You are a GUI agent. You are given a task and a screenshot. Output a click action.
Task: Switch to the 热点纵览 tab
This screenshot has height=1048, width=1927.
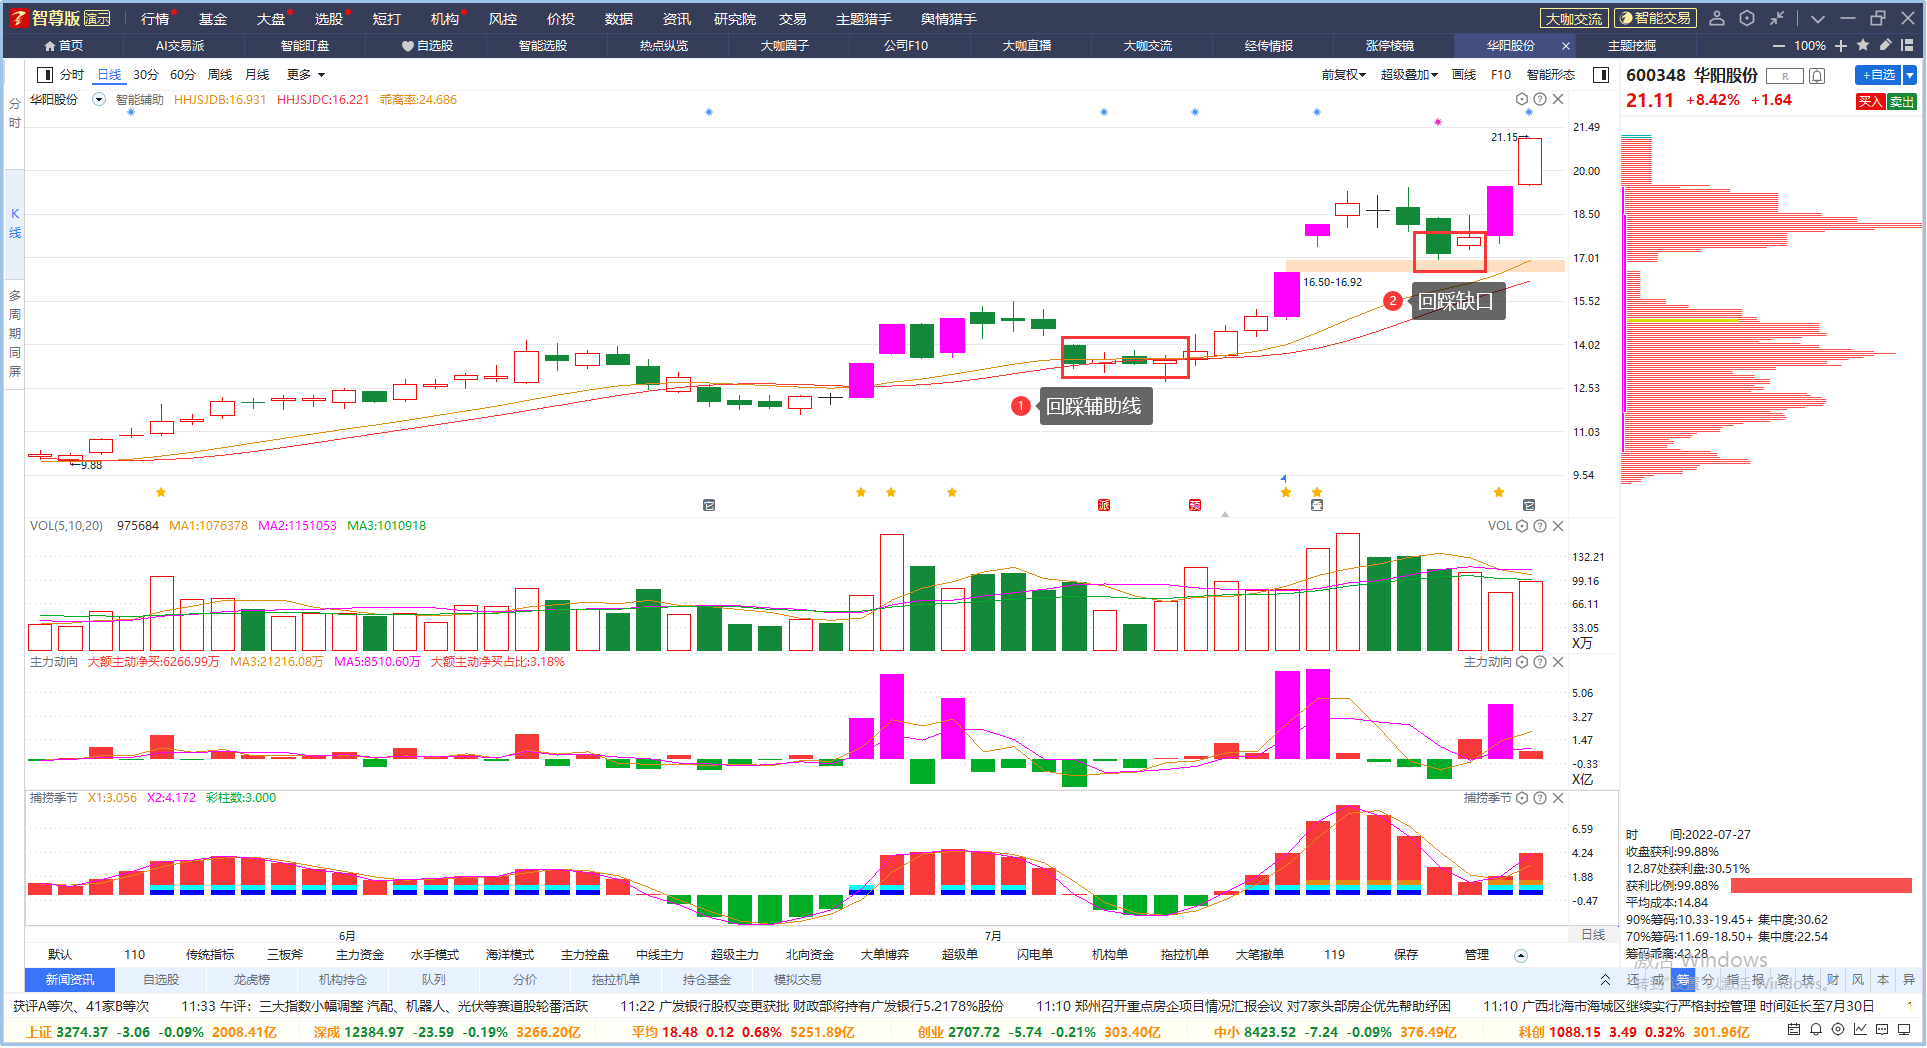(664, 46)
